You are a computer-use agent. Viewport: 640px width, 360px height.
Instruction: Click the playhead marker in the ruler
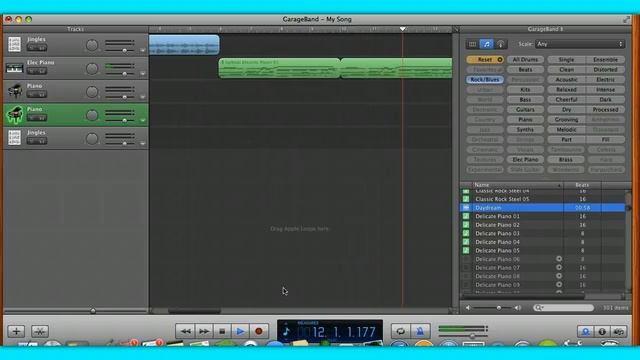tap(402, 29)
